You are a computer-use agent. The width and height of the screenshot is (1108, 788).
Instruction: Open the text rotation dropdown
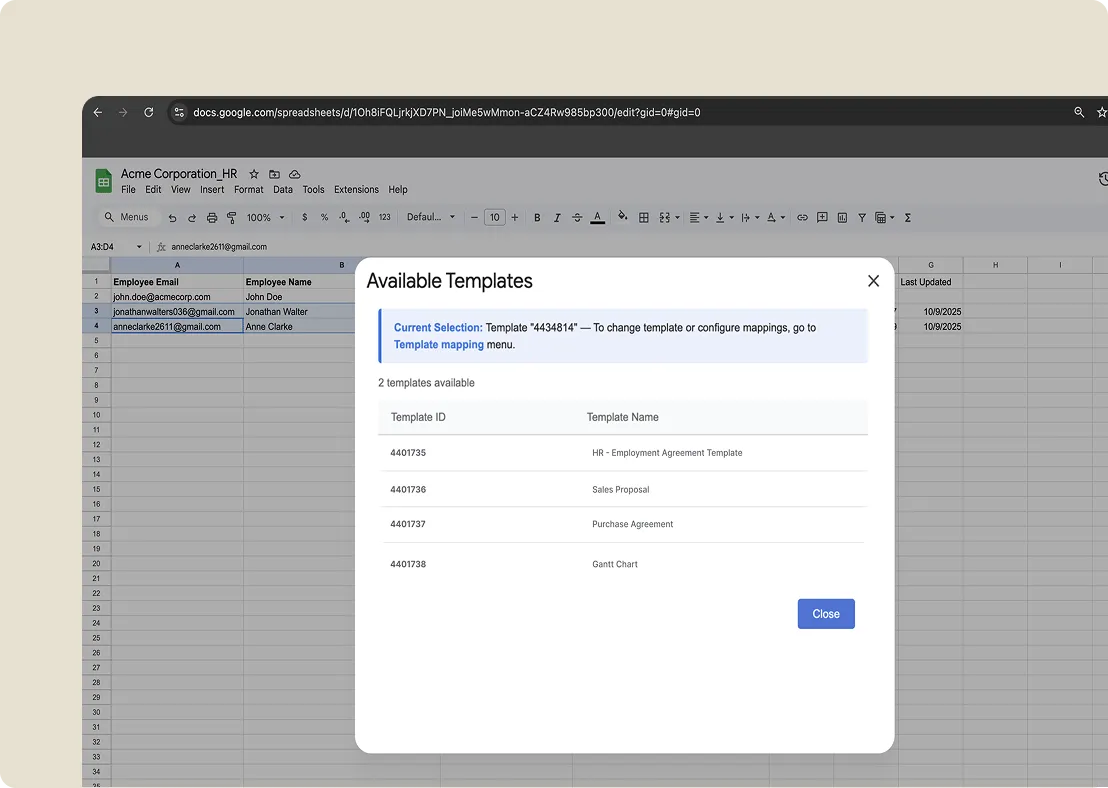click(x=776, y=218)
